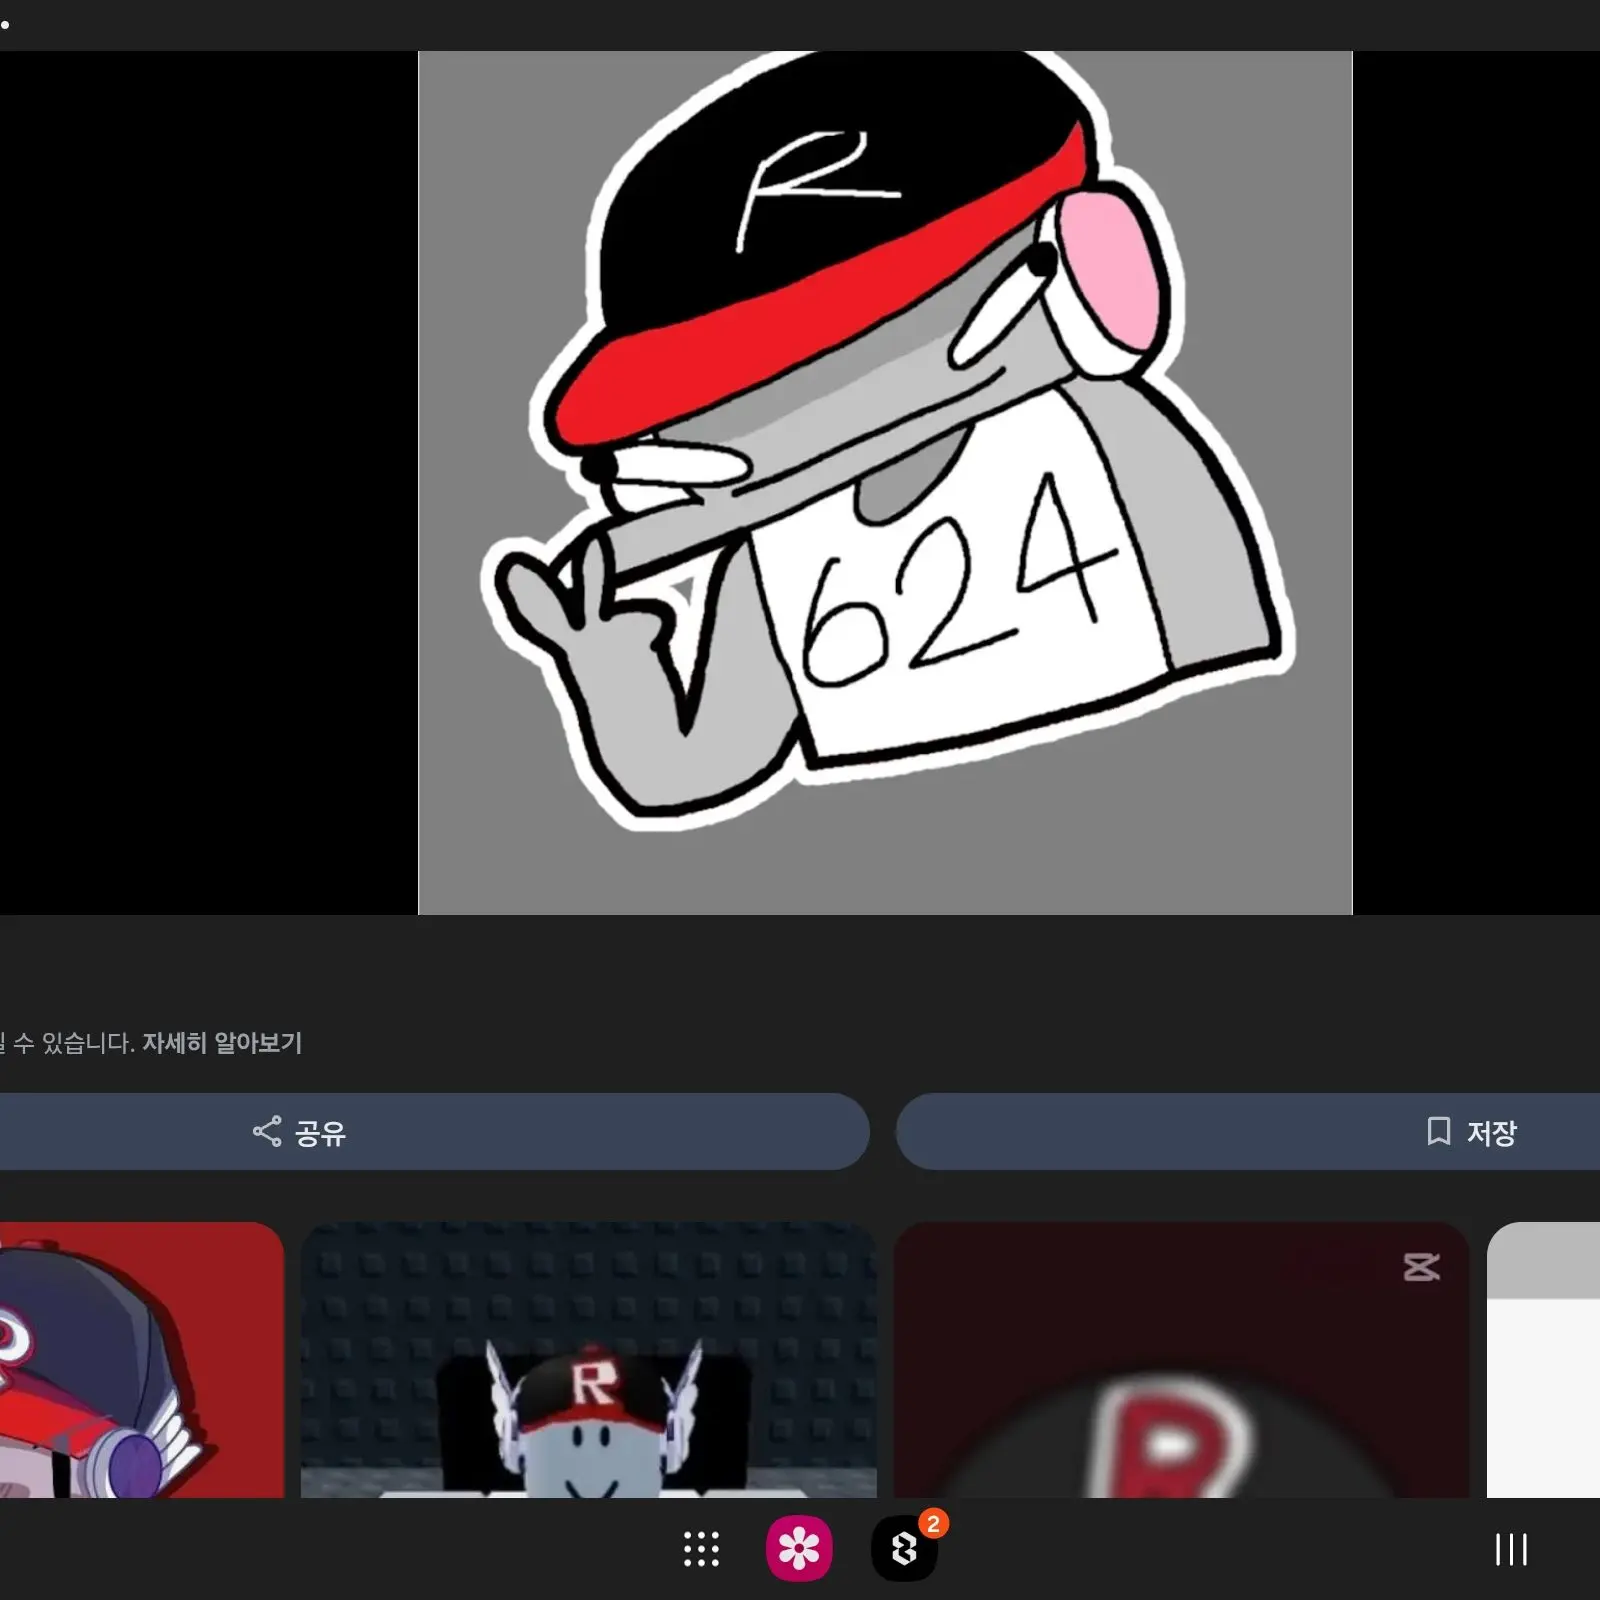Click the share icon beside 공유

pyautogui.click(x=266, y=1131)
